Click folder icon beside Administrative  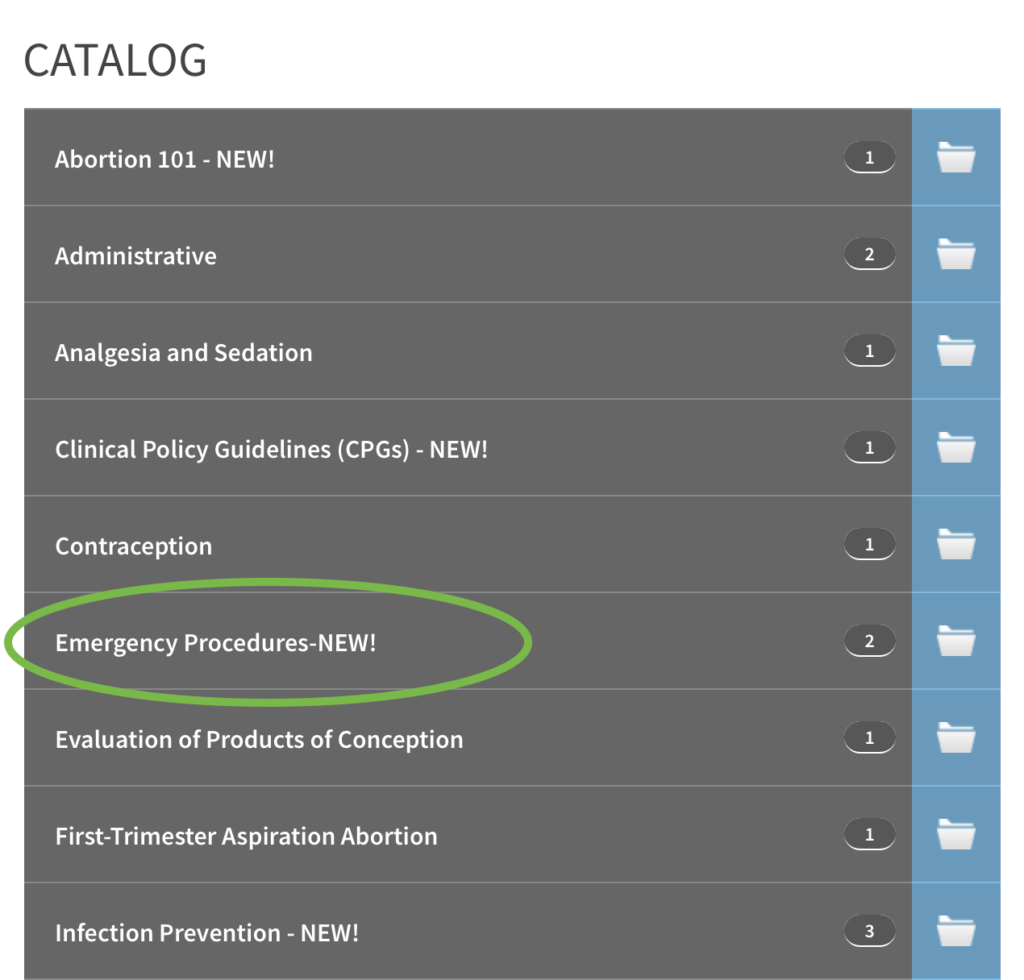click(x=955, y=254)
